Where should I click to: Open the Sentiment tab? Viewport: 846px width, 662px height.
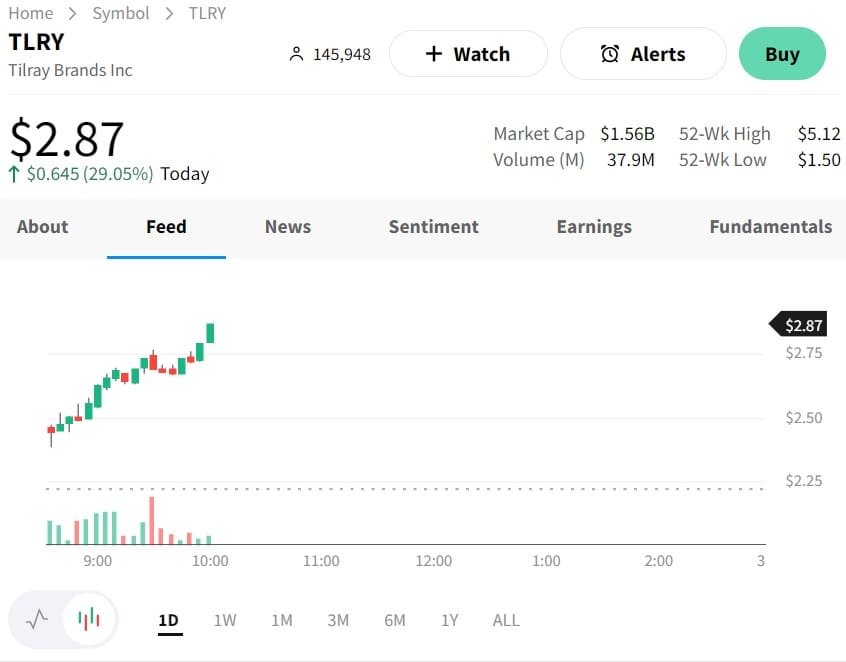click(433, 227)
